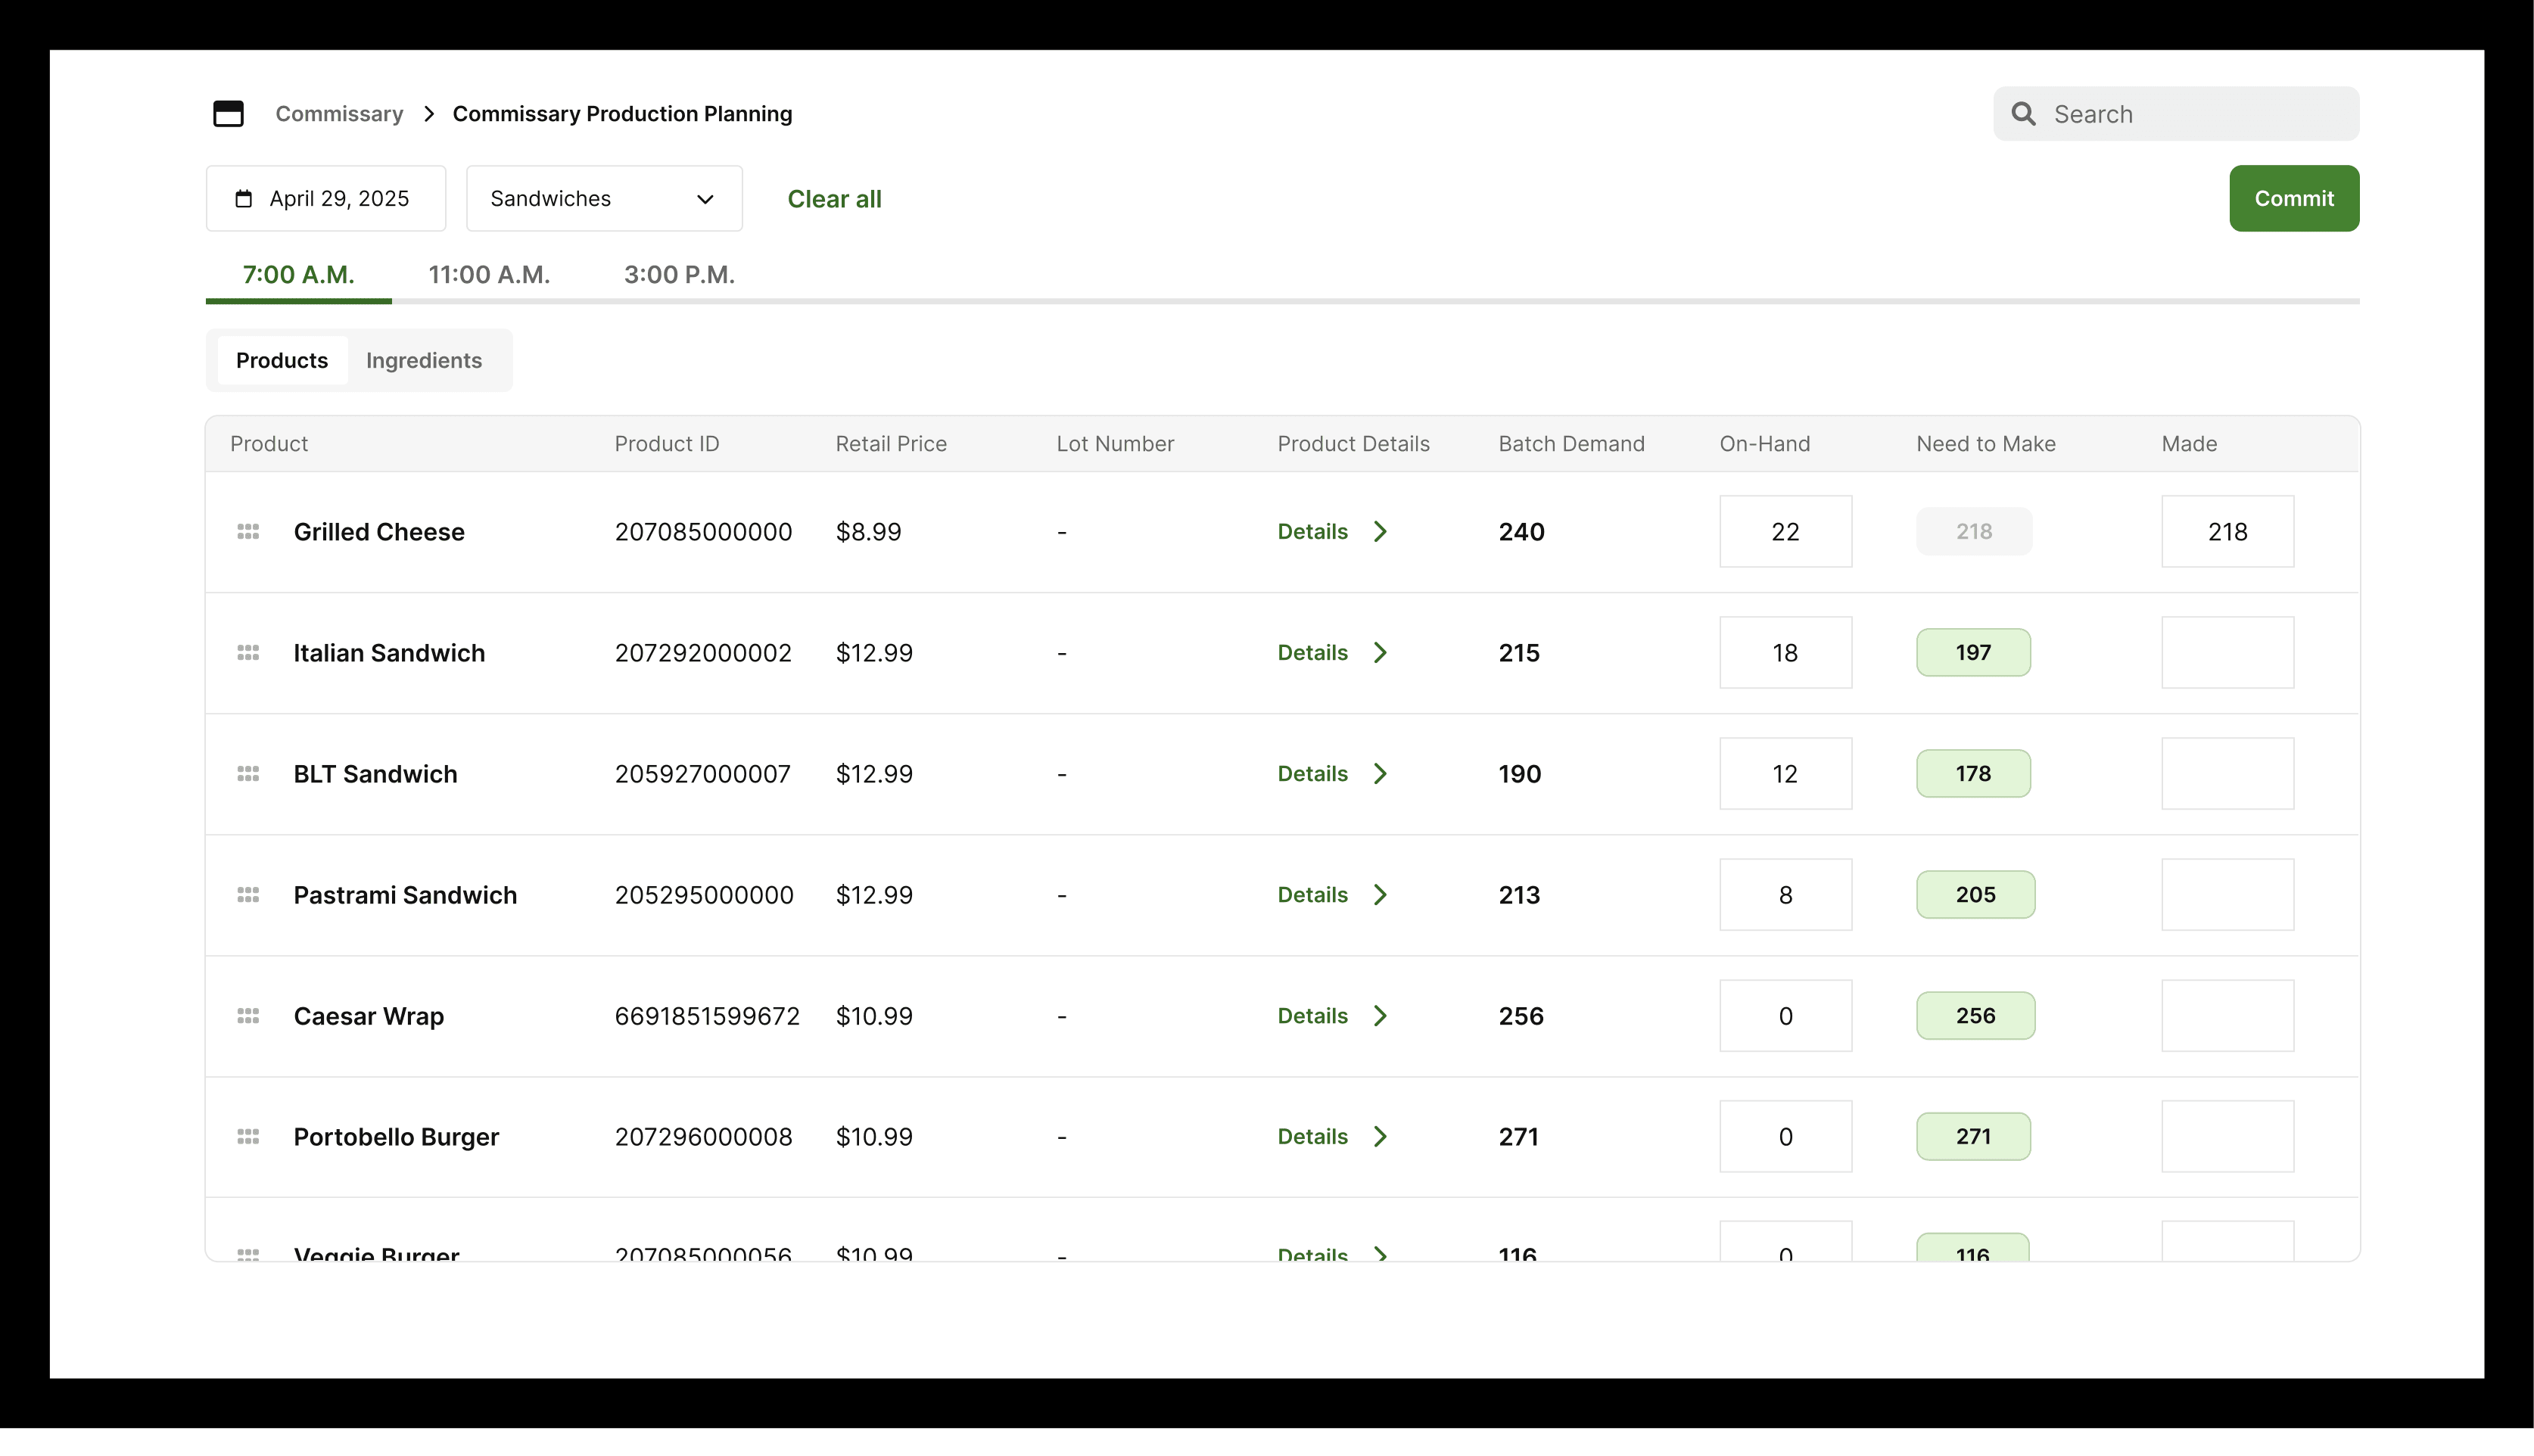This screenshot has height=1456, width=2534.
Task: Click Made field for Italian Sandwich
Action: 2227,653
